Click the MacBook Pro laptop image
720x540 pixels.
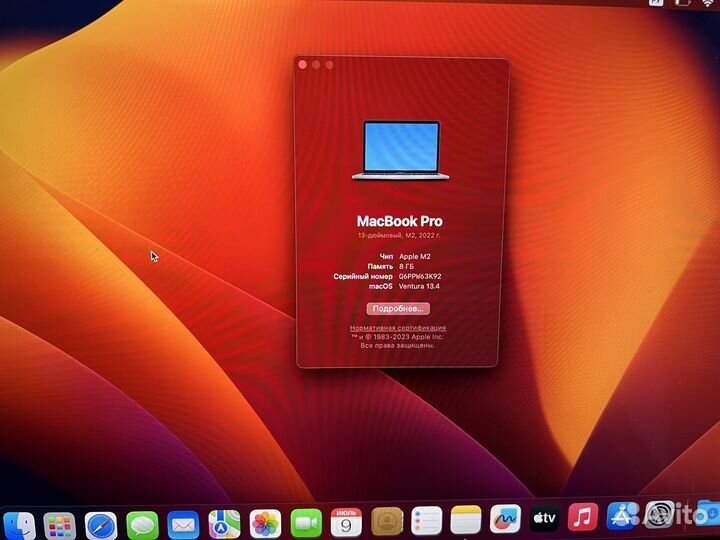(x=400, y=151)
